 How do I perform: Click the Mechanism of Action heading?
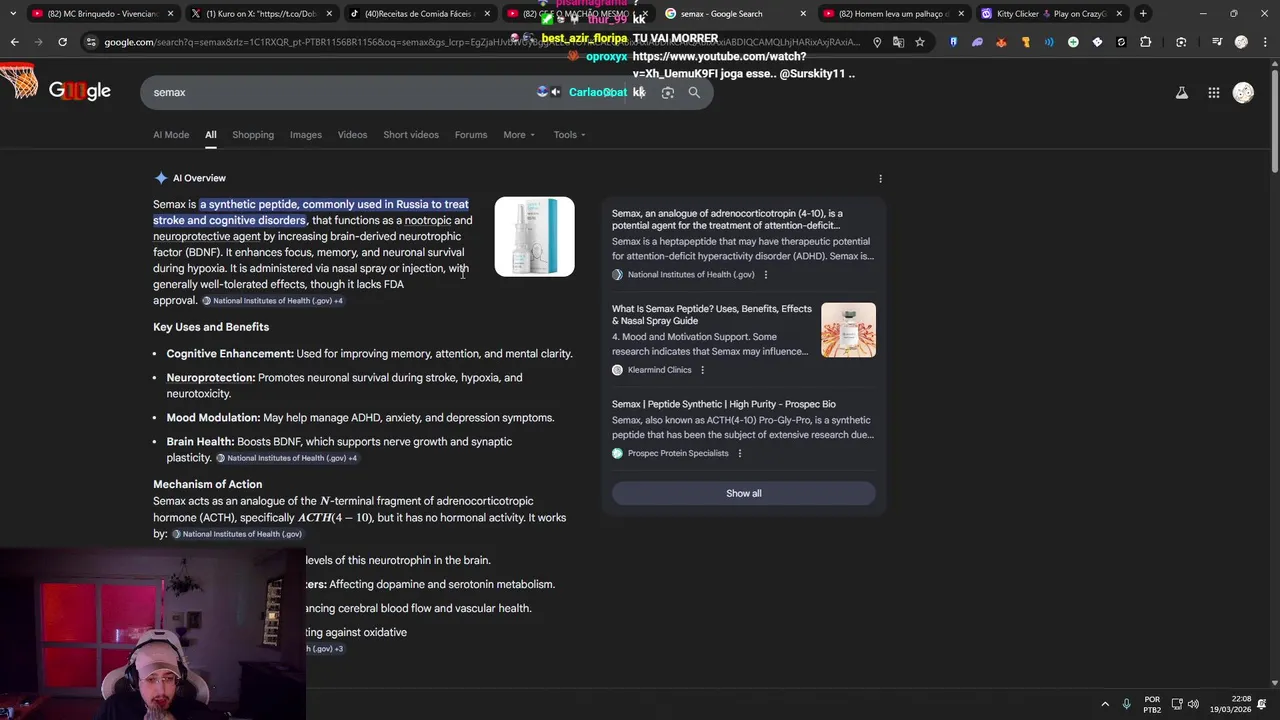coord(208,484)
